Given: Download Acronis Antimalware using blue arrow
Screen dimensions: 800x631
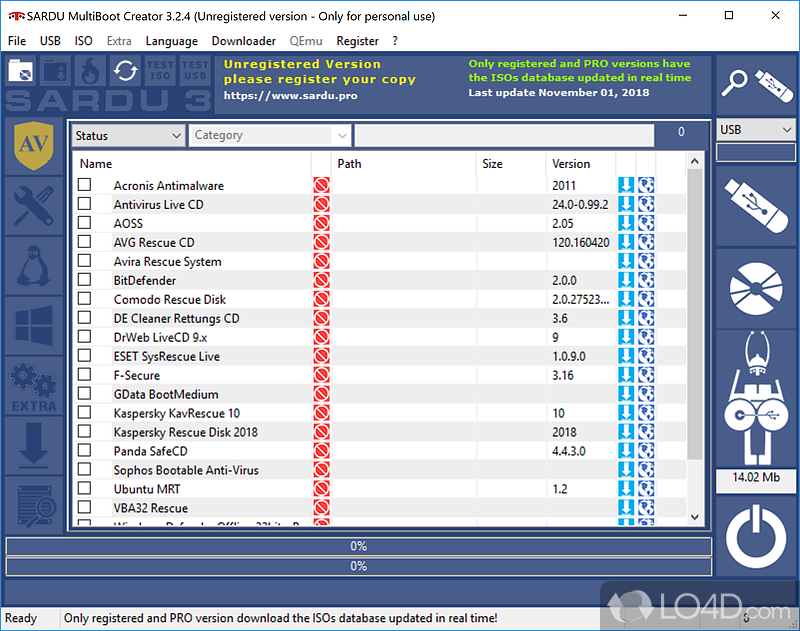Looking at the screenshot, I should point(626,185).
